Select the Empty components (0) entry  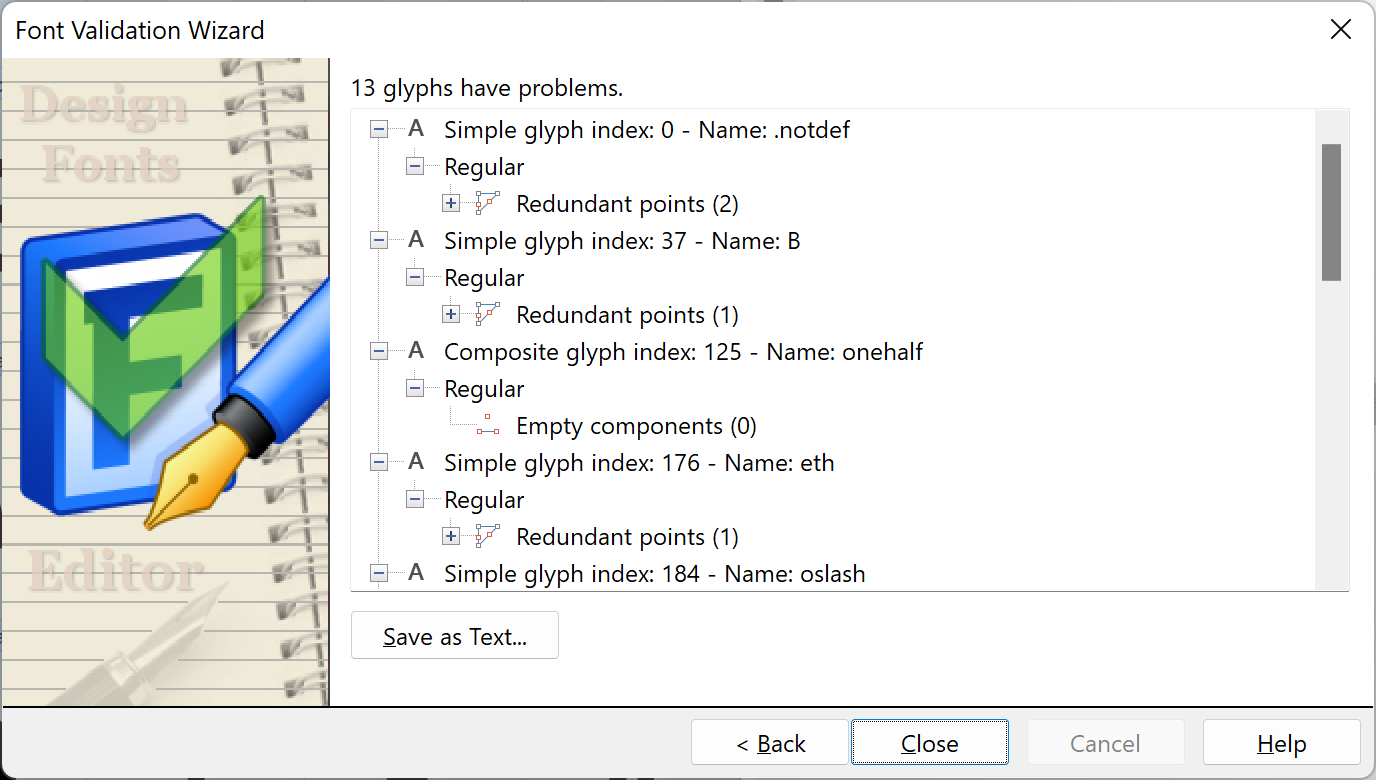[x=635, y=426]
